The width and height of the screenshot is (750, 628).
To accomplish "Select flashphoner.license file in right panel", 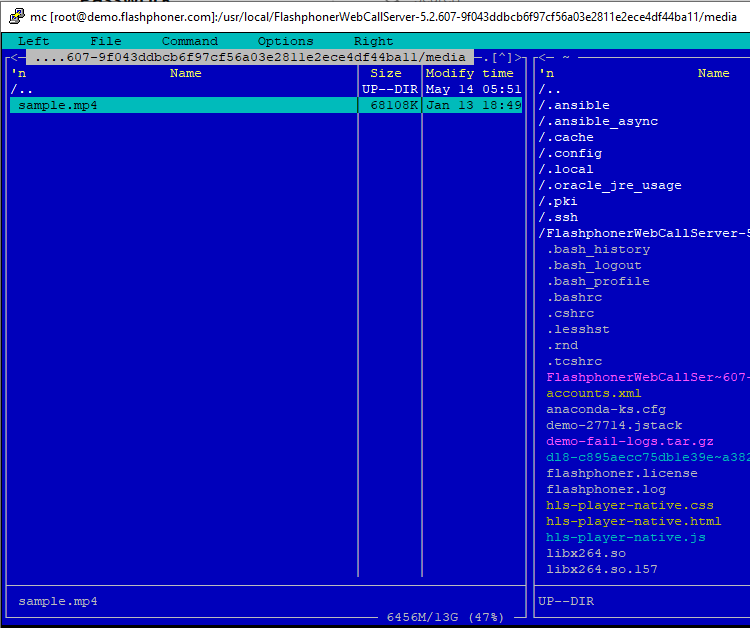I will 622,473.
